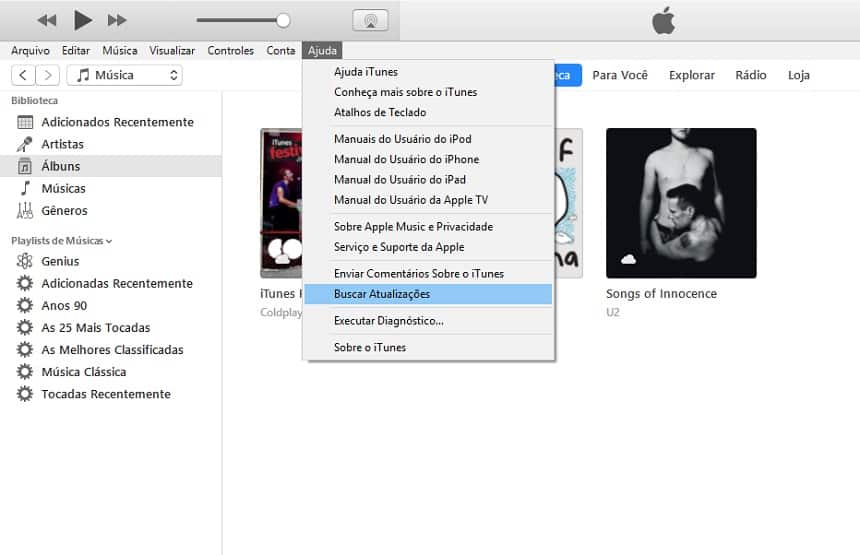
Task: Open Manual do Usuário do iPhone
Action: (428, 160)
